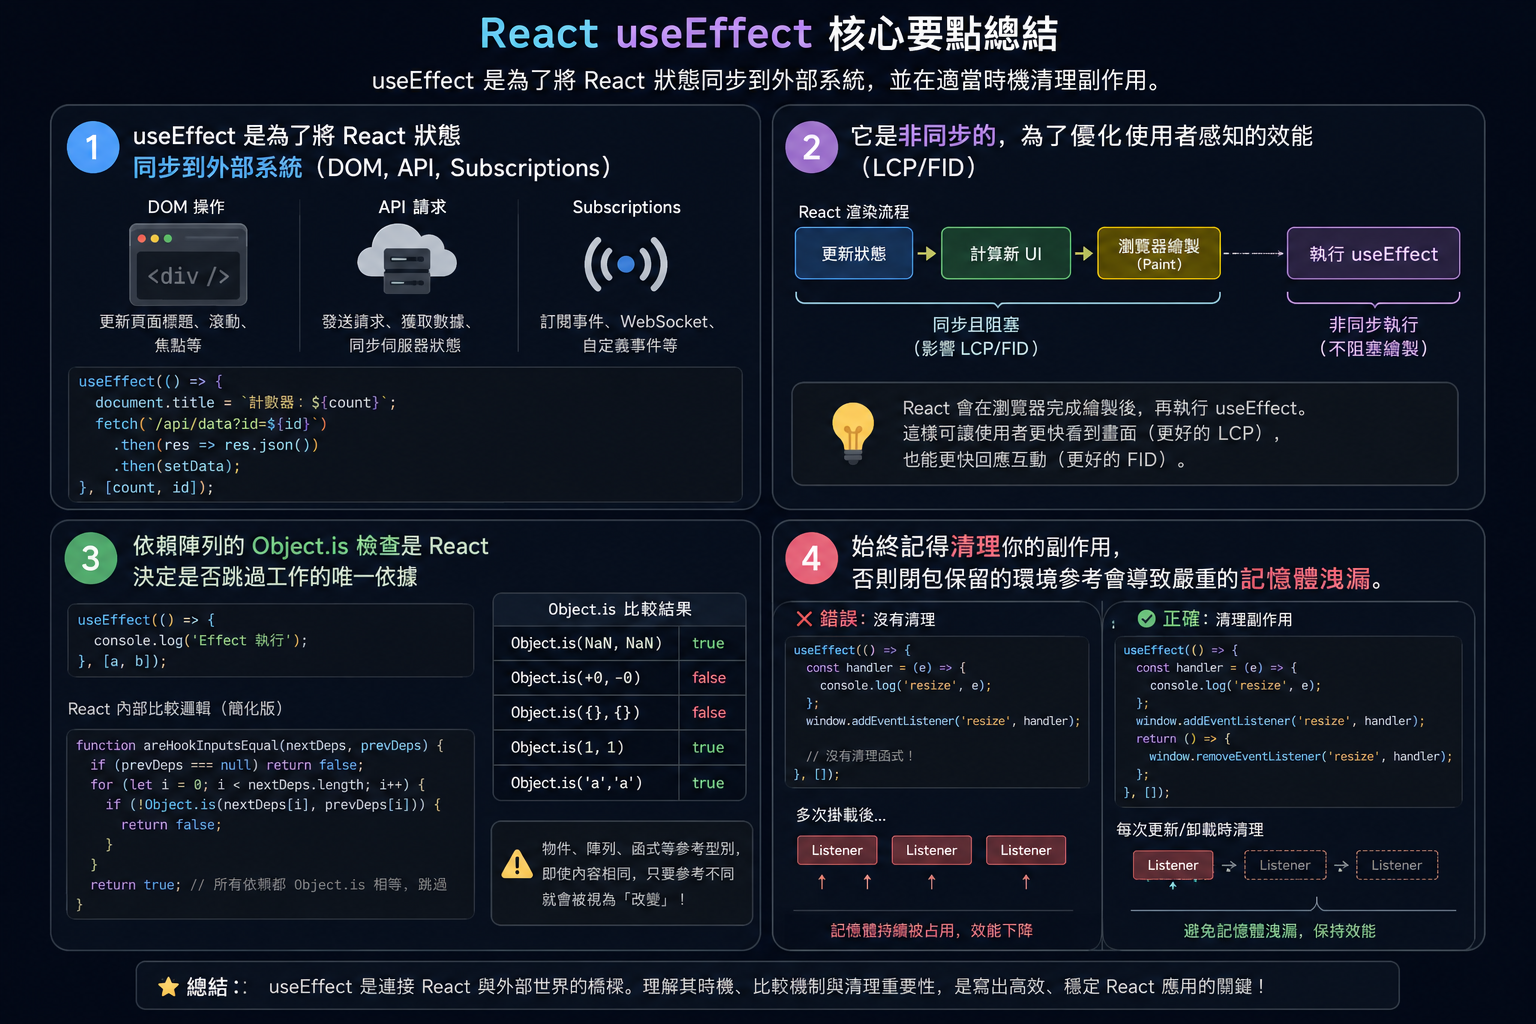
Task: Select the 計算新 UI flow box
Action: click(1006, 253)
